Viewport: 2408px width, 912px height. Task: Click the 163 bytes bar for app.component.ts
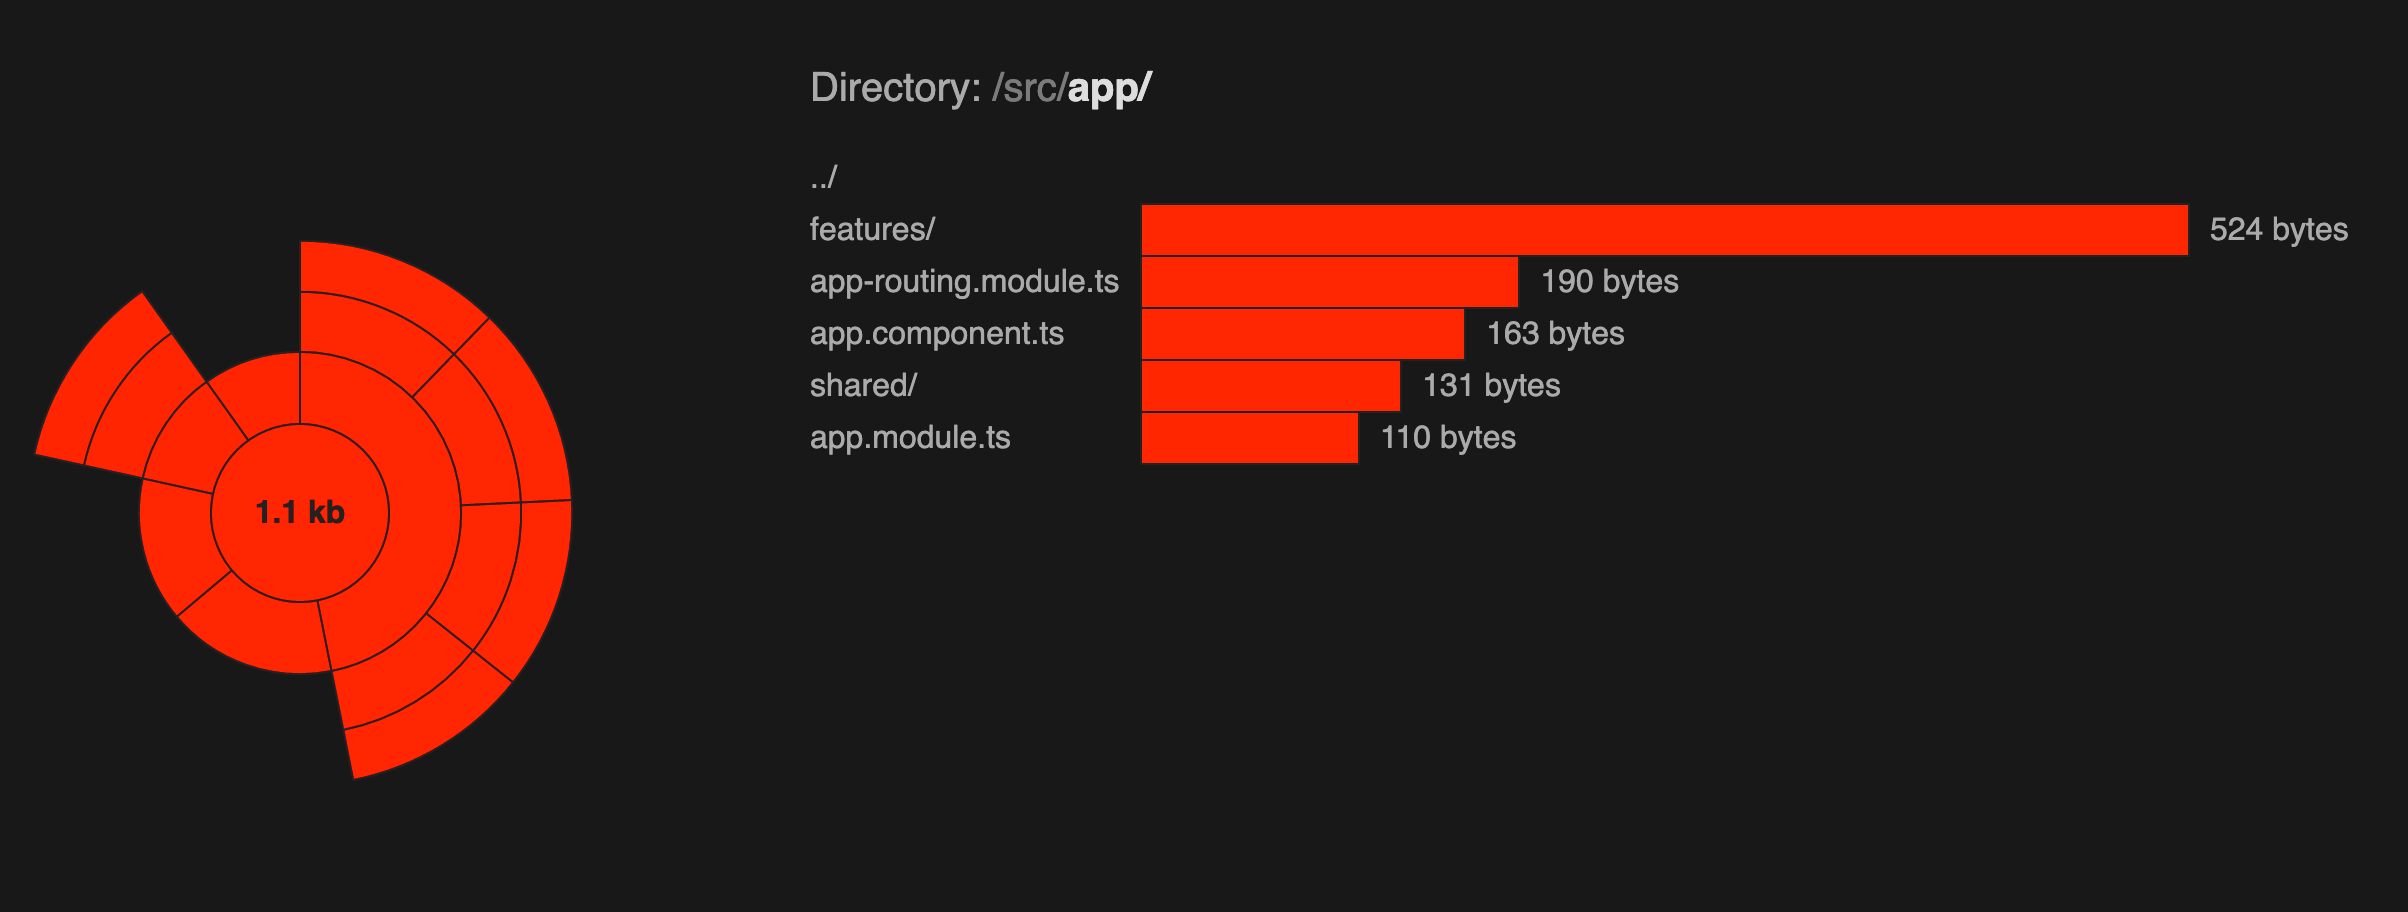pos(1302,334)
